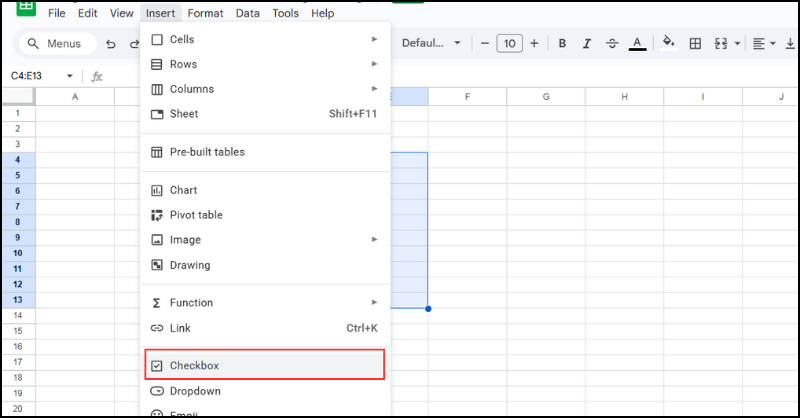Click the Pivot table icon
800x418 pixels.
coord(157,215)
